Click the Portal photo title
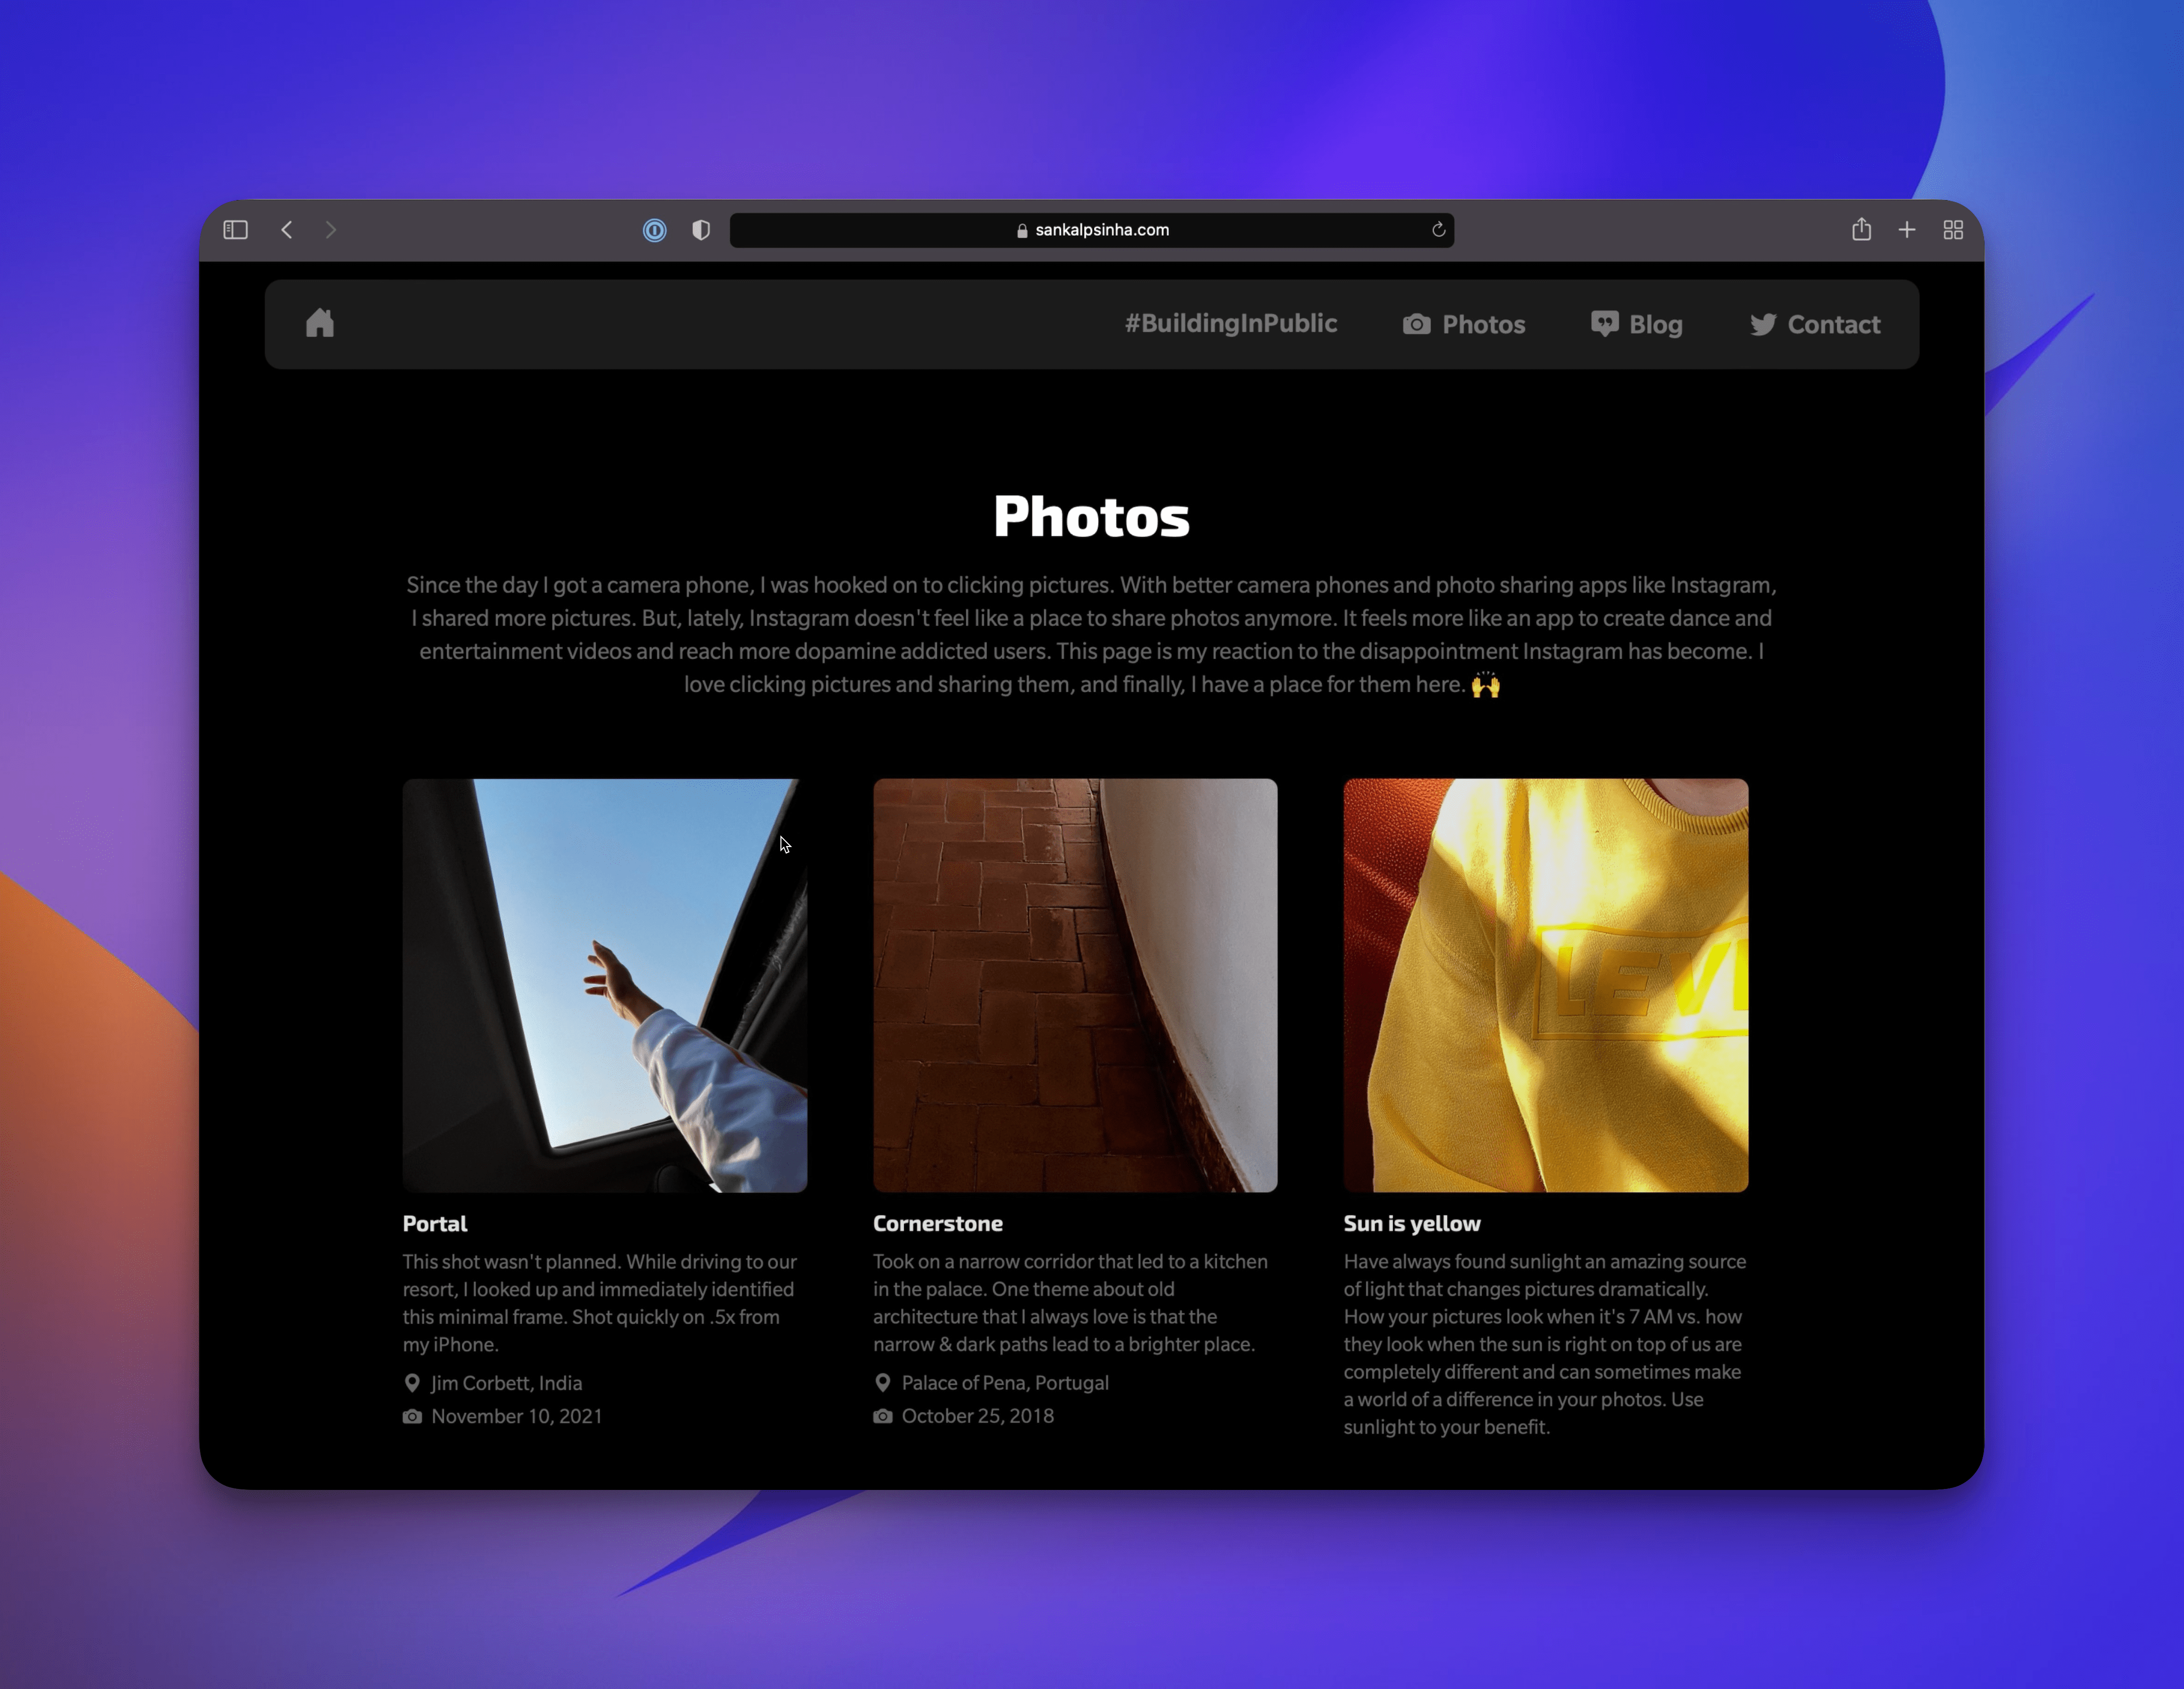 (x=434, y=1223)
